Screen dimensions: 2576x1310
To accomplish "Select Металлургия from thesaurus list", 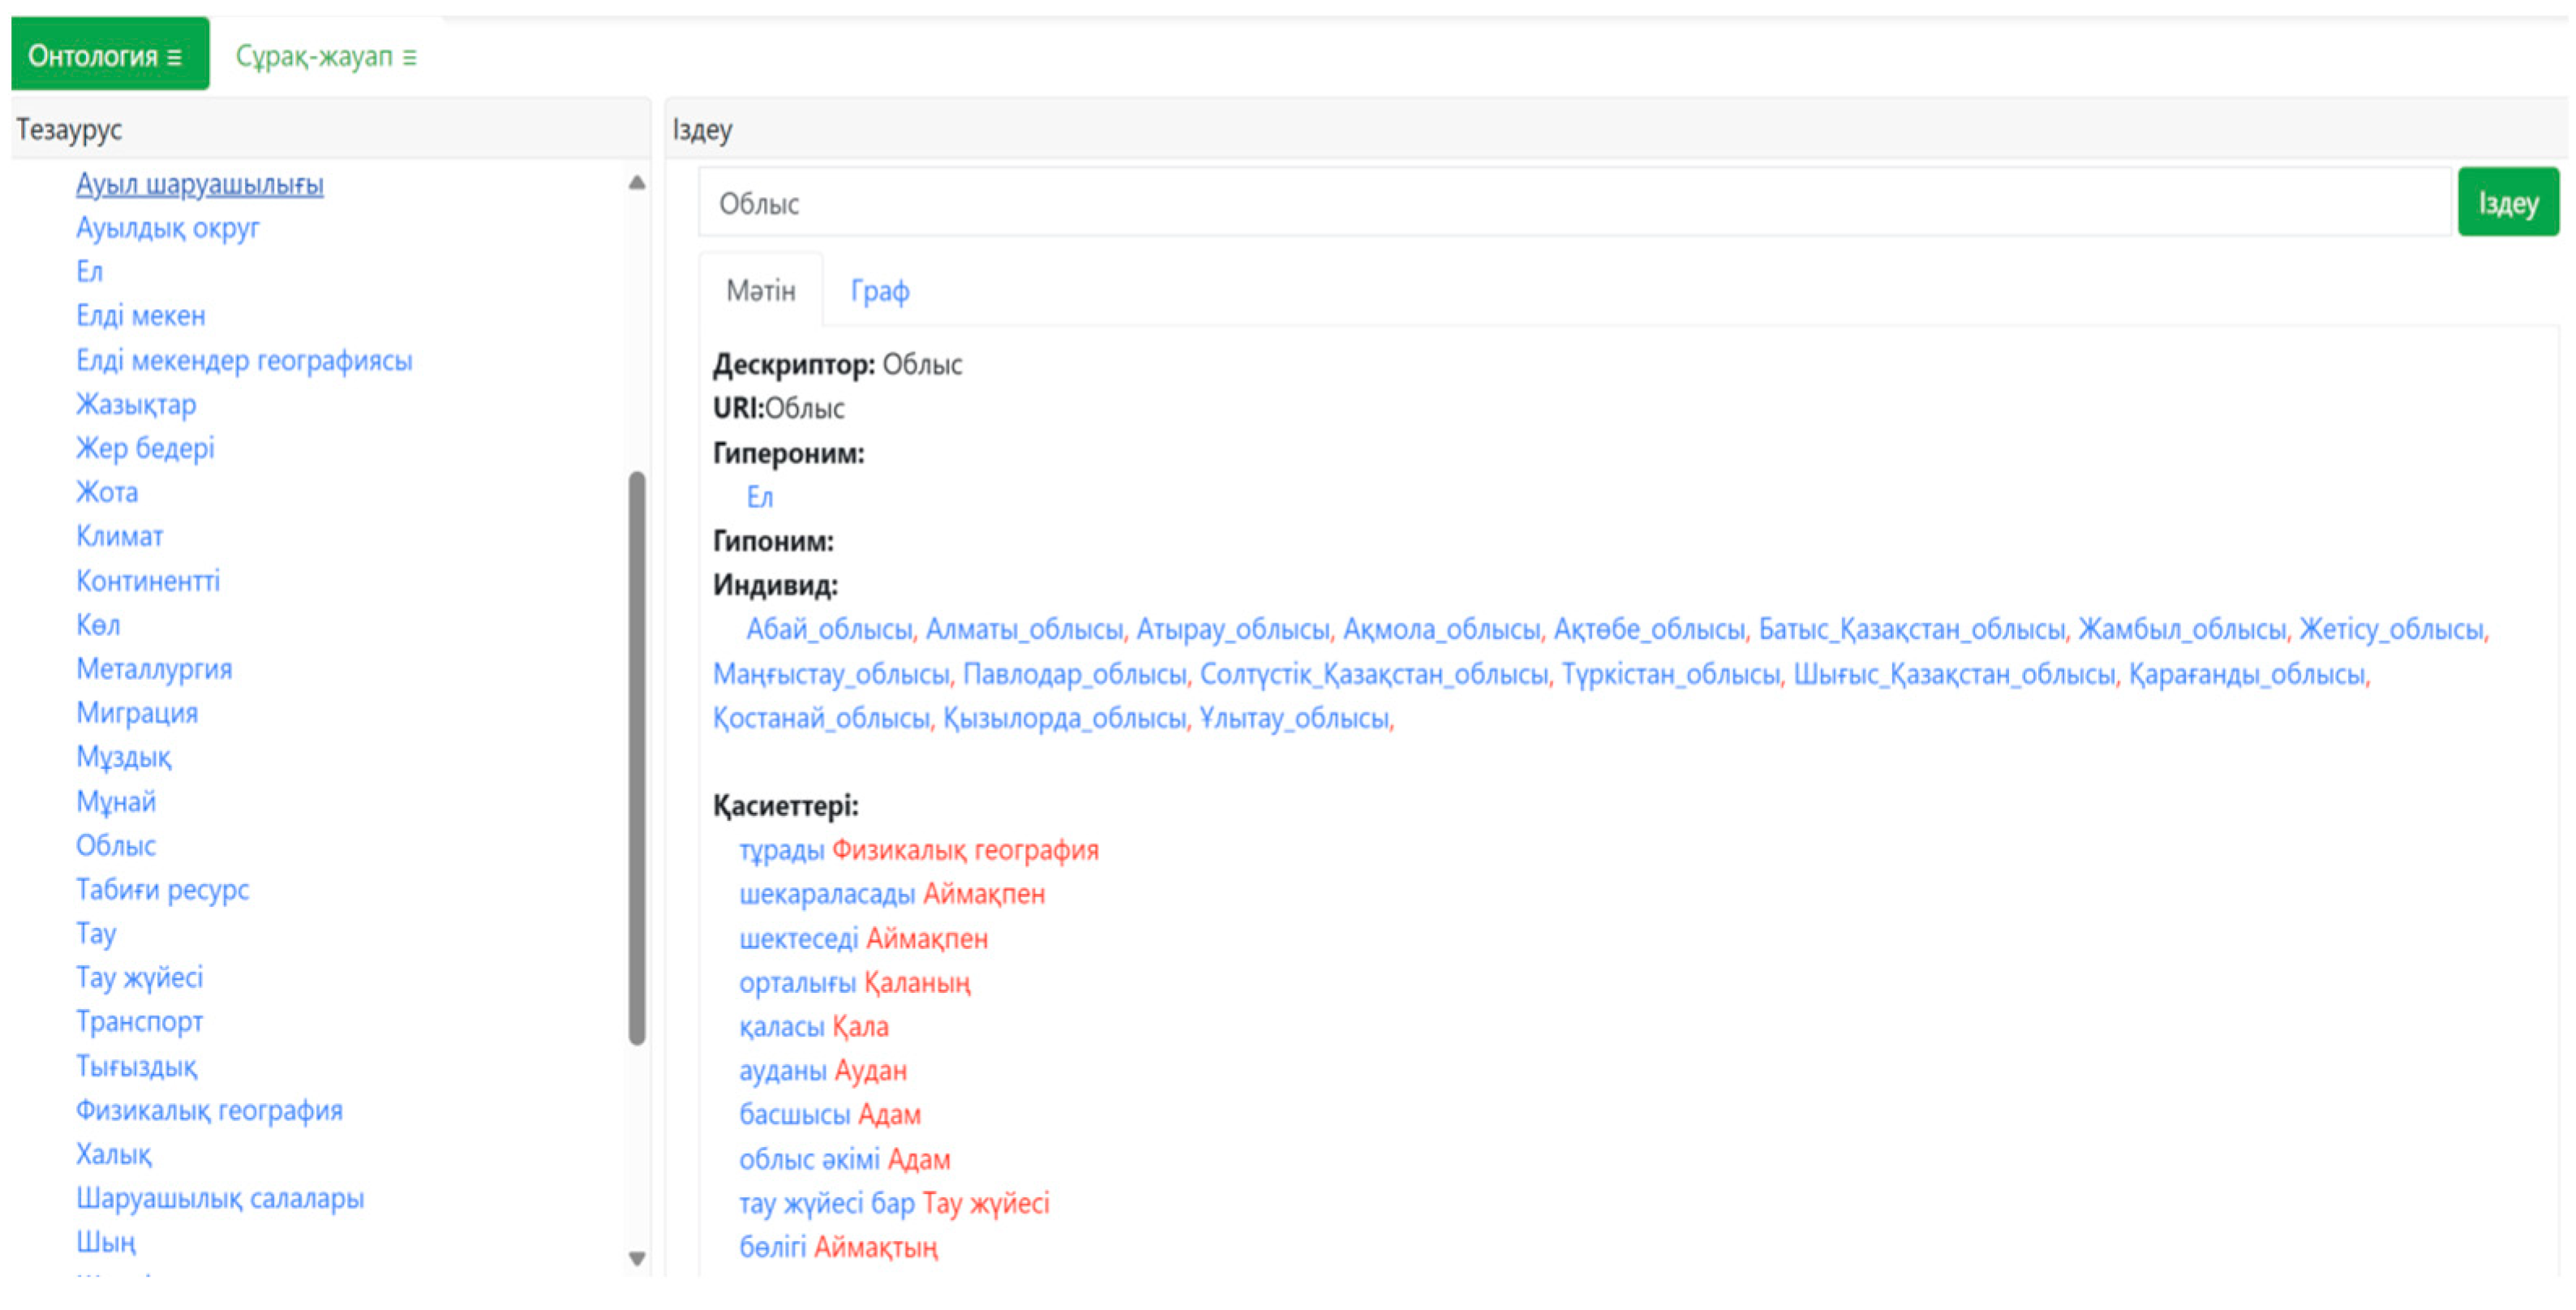I will 154,669.
